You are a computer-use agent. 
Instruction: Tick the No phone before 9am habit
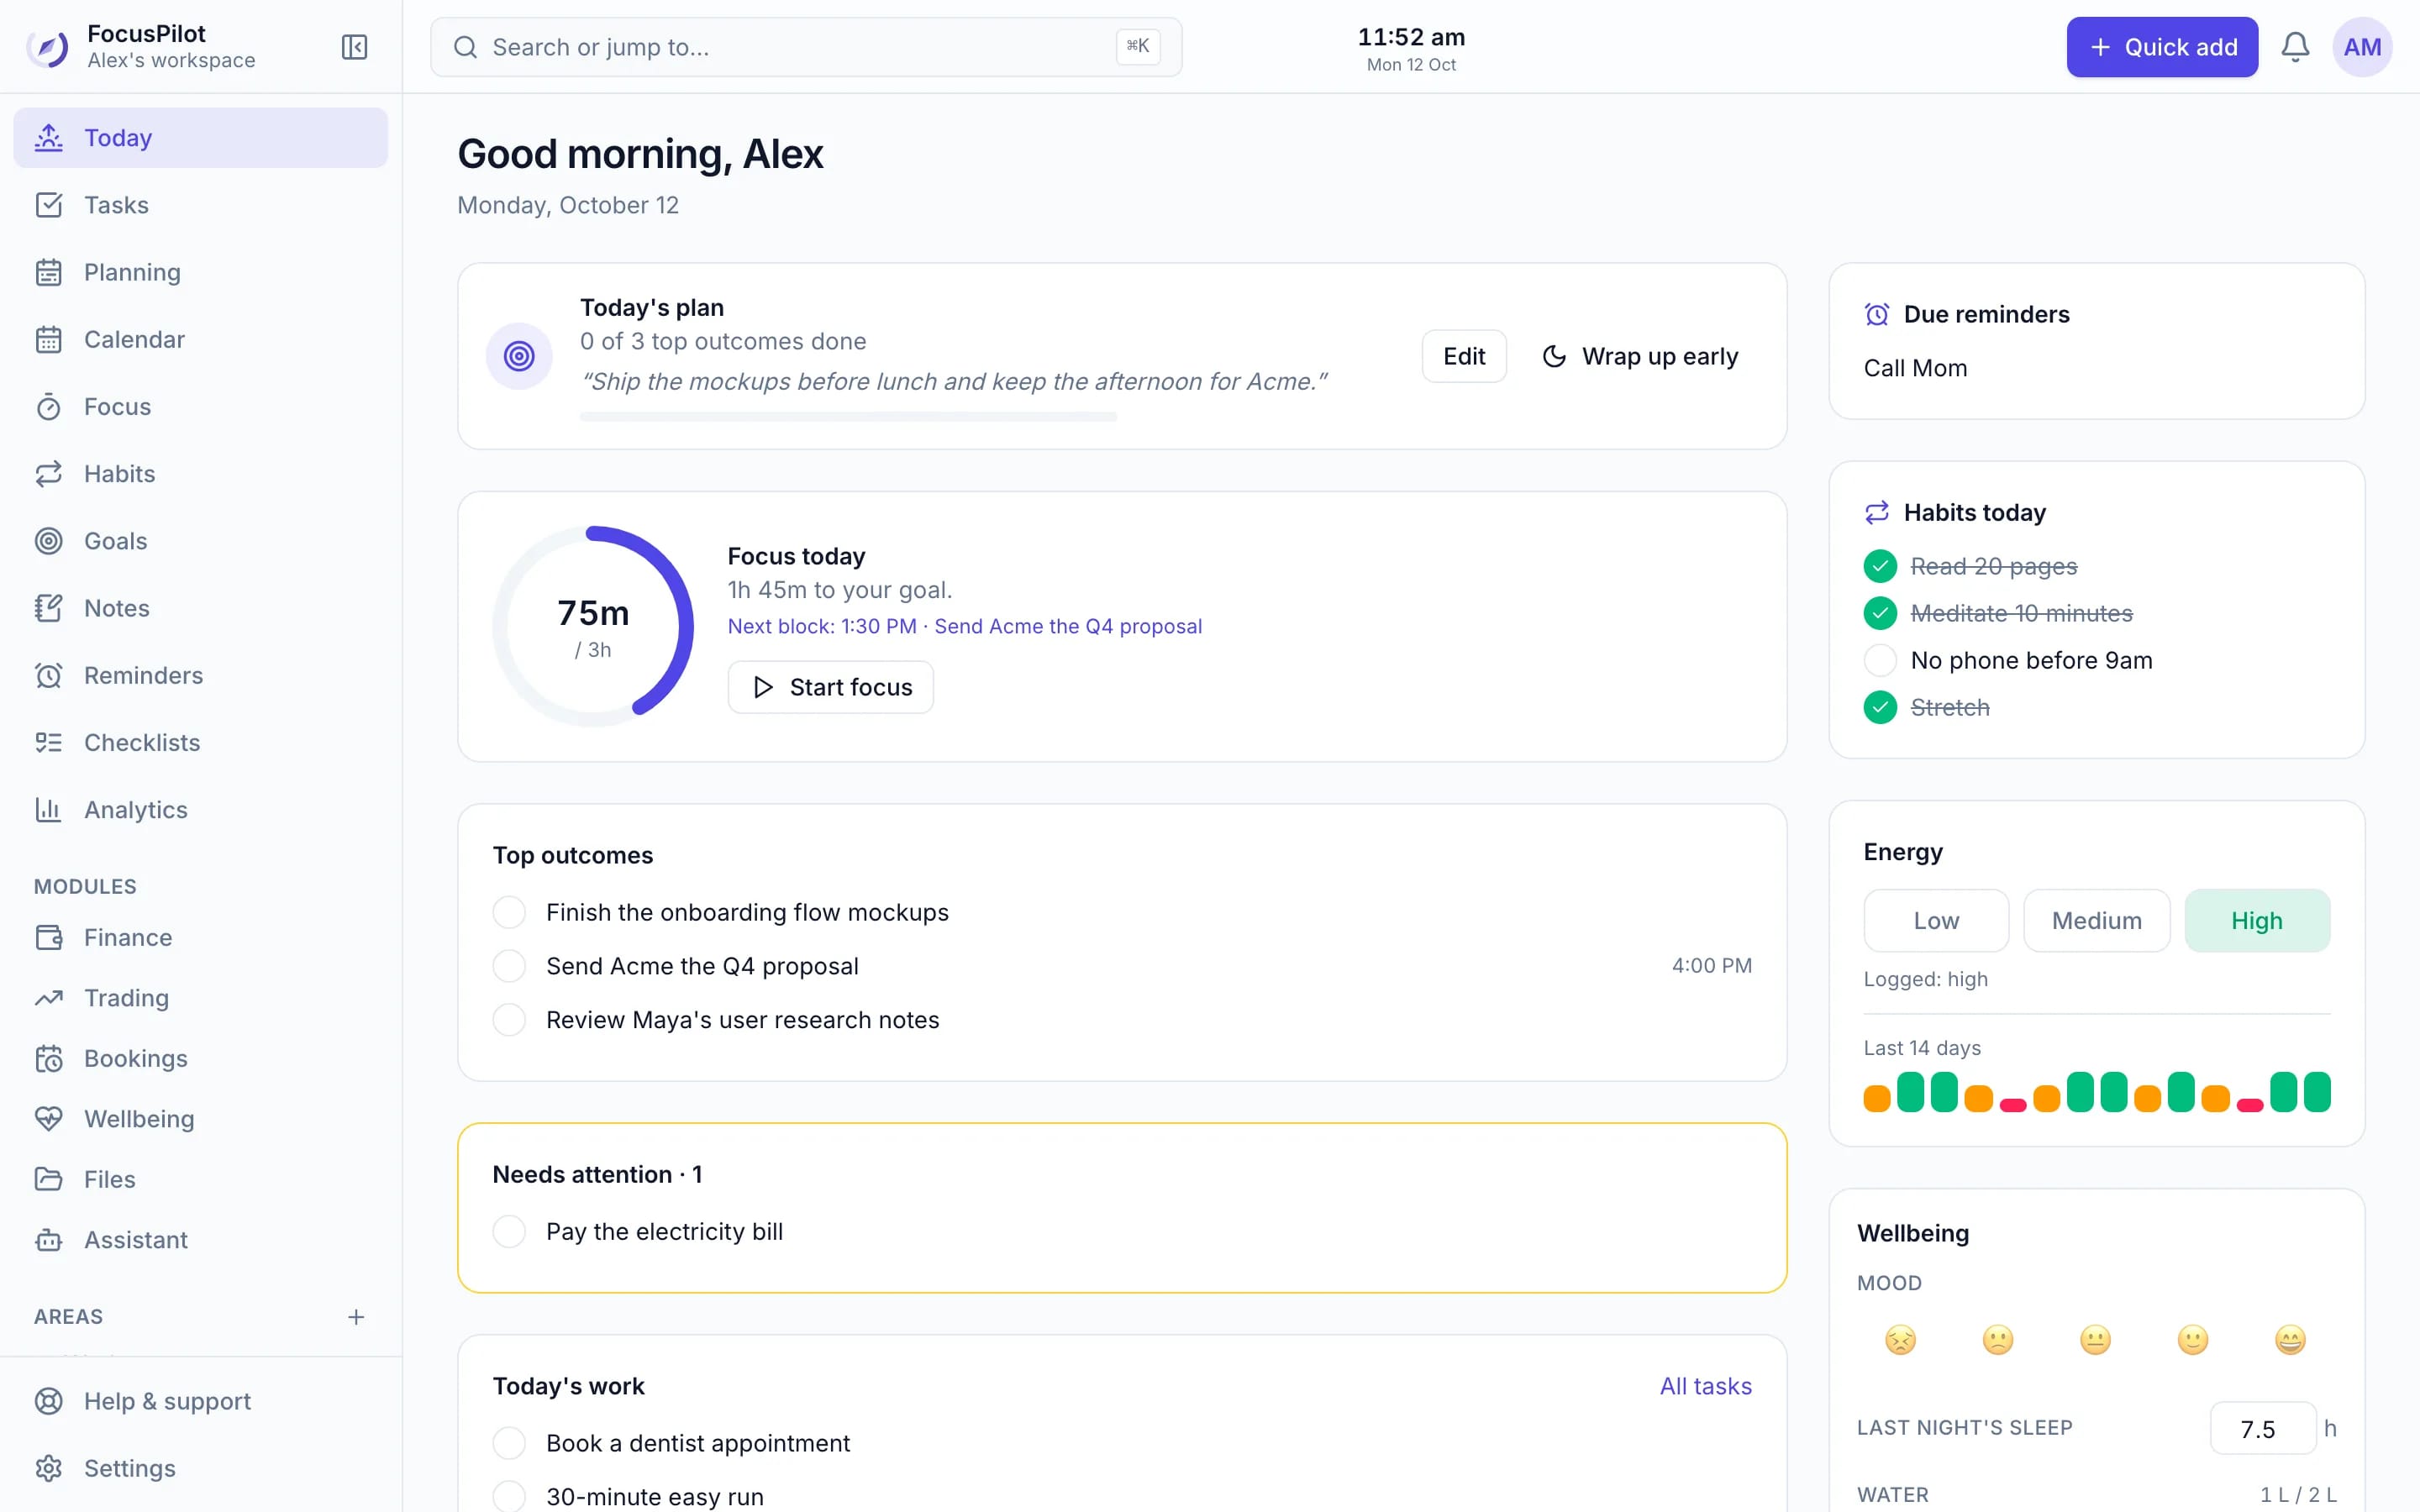point(1880,660)
